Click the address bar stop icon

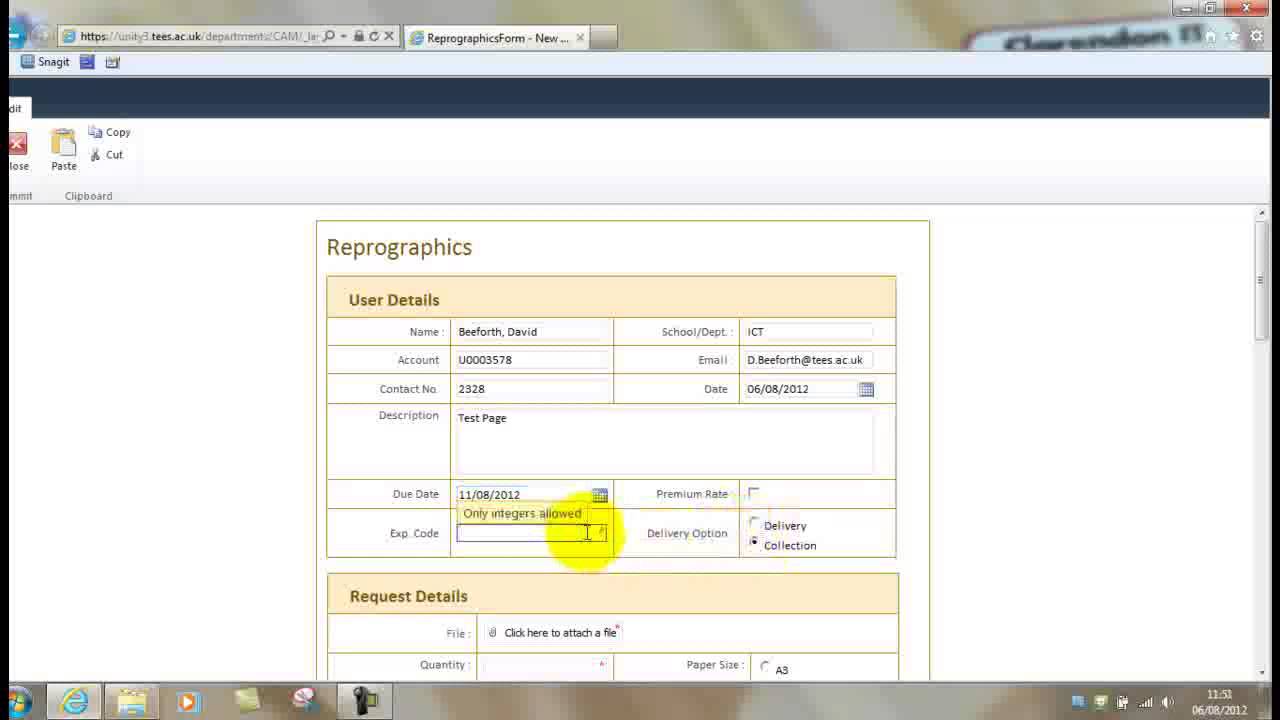point(389,36)
